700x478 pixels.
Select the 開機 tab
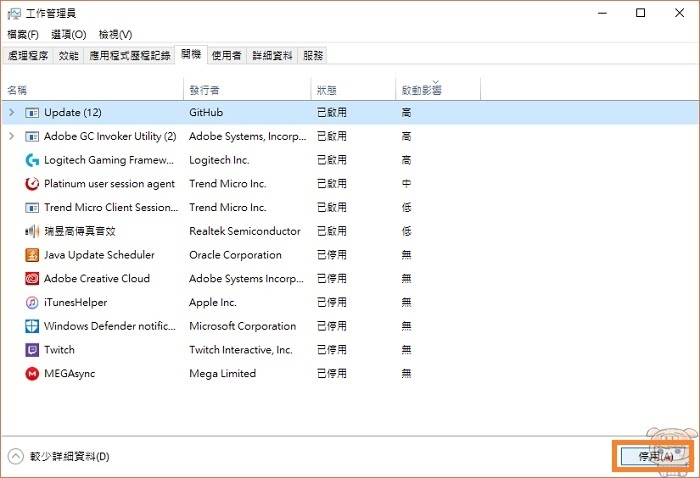[x=191, y=54]
